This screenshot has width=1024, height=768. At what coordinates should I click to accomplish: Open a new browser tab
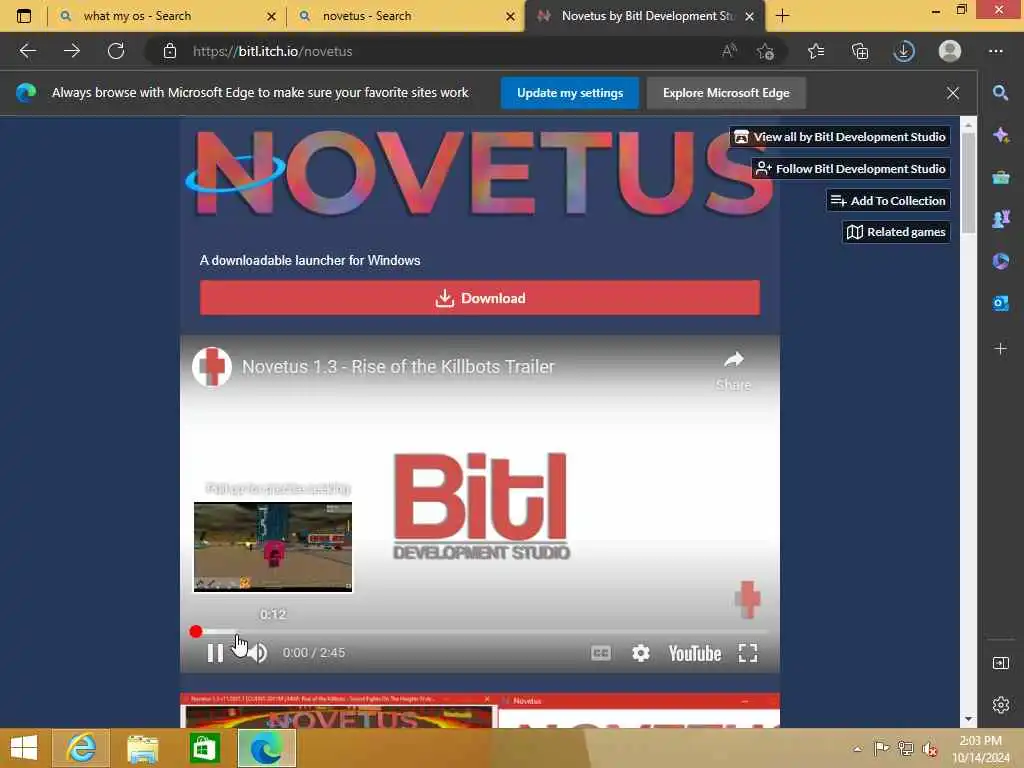782,16
